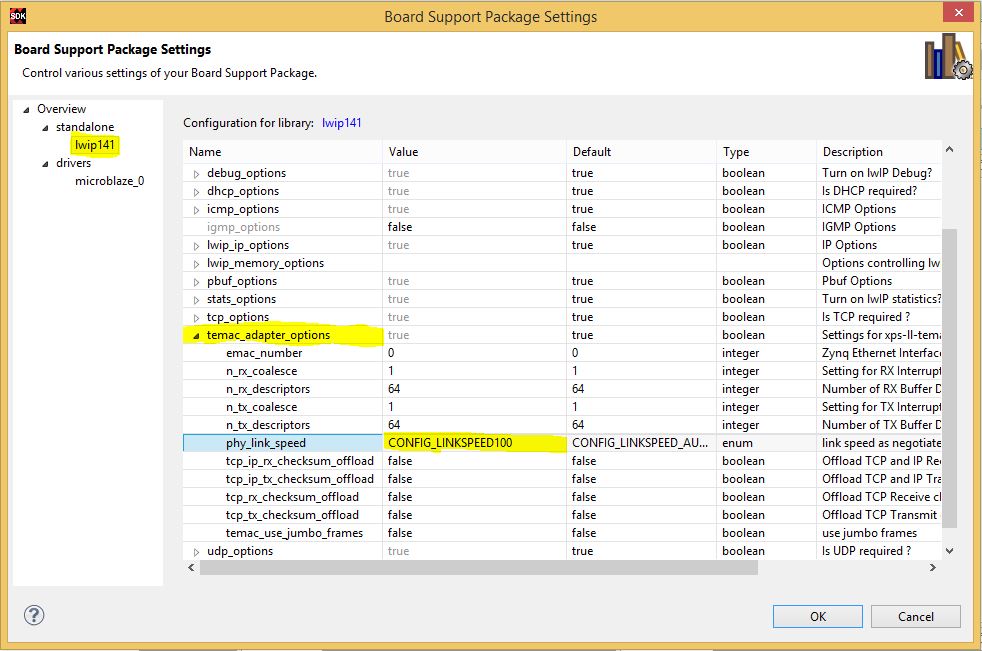Click the phy_link_speed row name
Viewport: 982px width, 651px height.
point(266,443)
